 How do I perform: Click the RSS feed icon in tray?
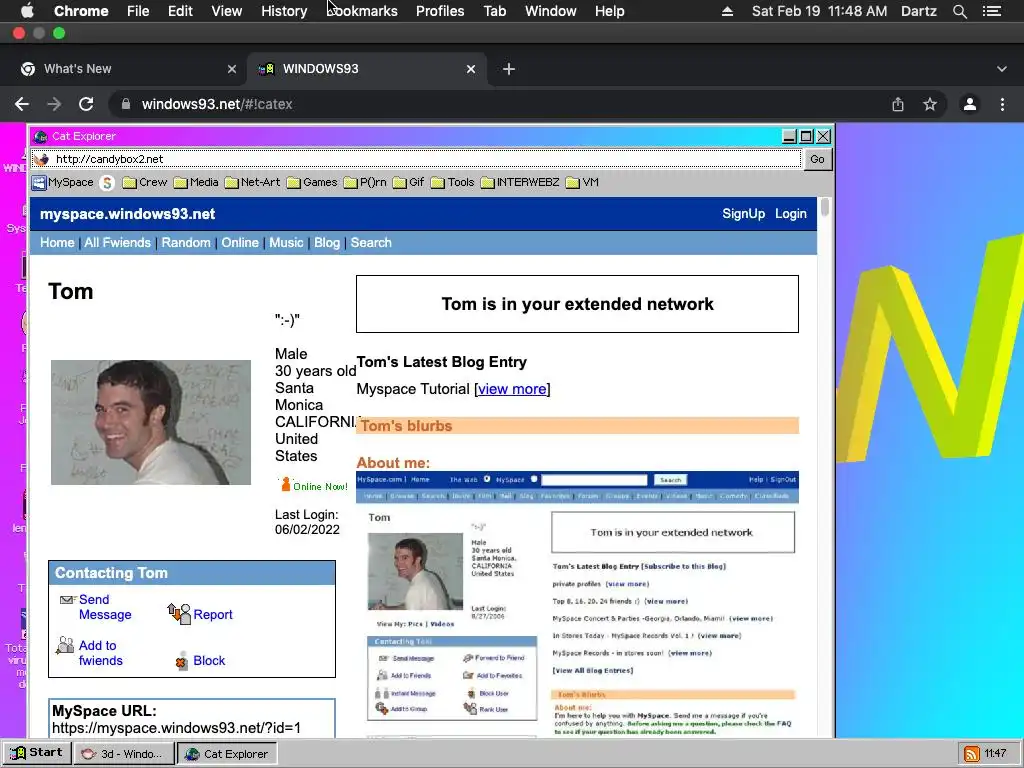coord(972,754)
